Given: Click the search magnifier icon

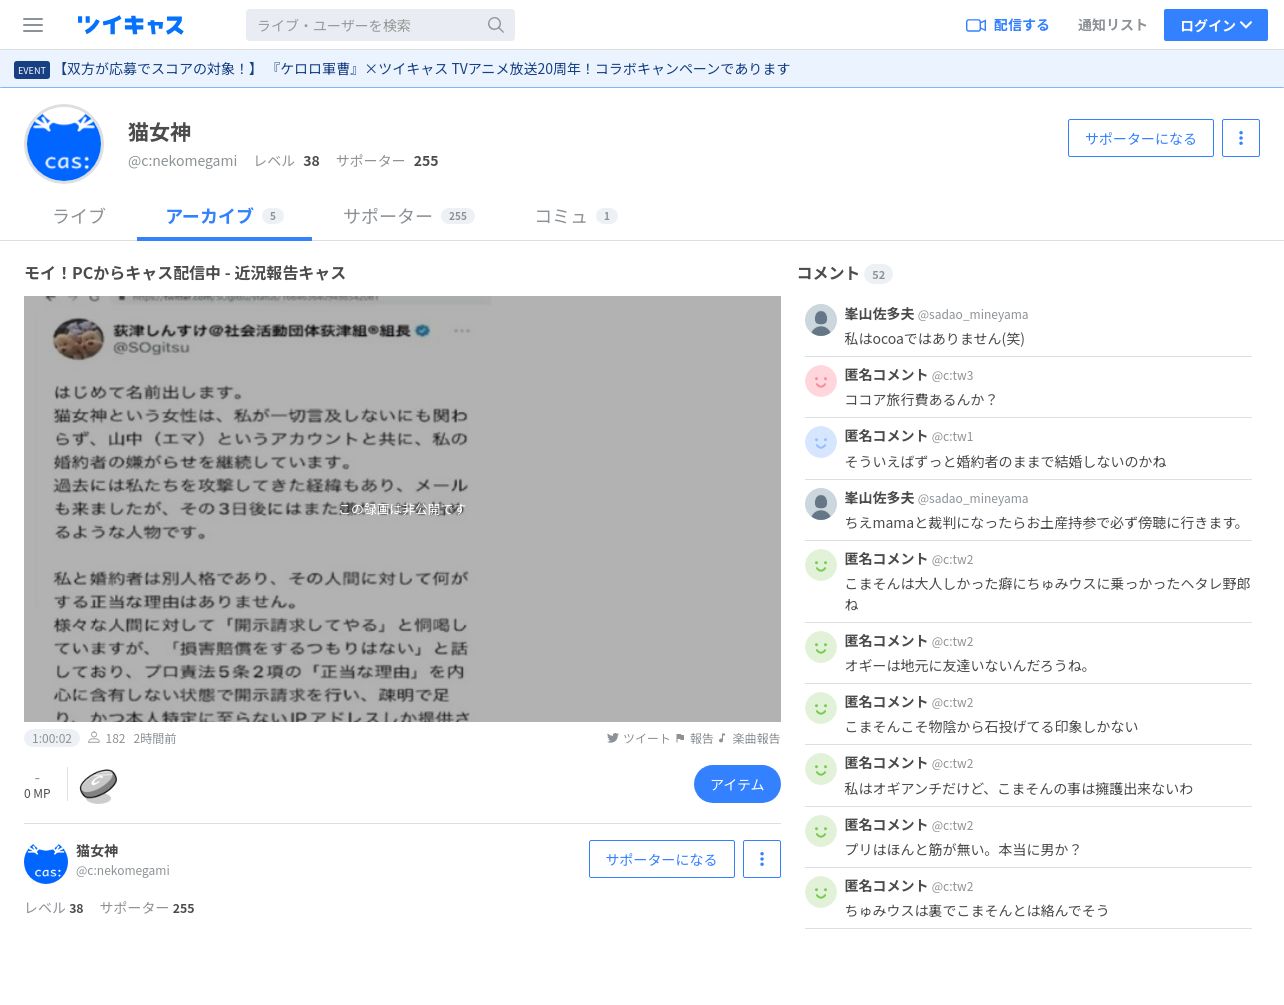Looking at the screenshot, I should point(496,25).
